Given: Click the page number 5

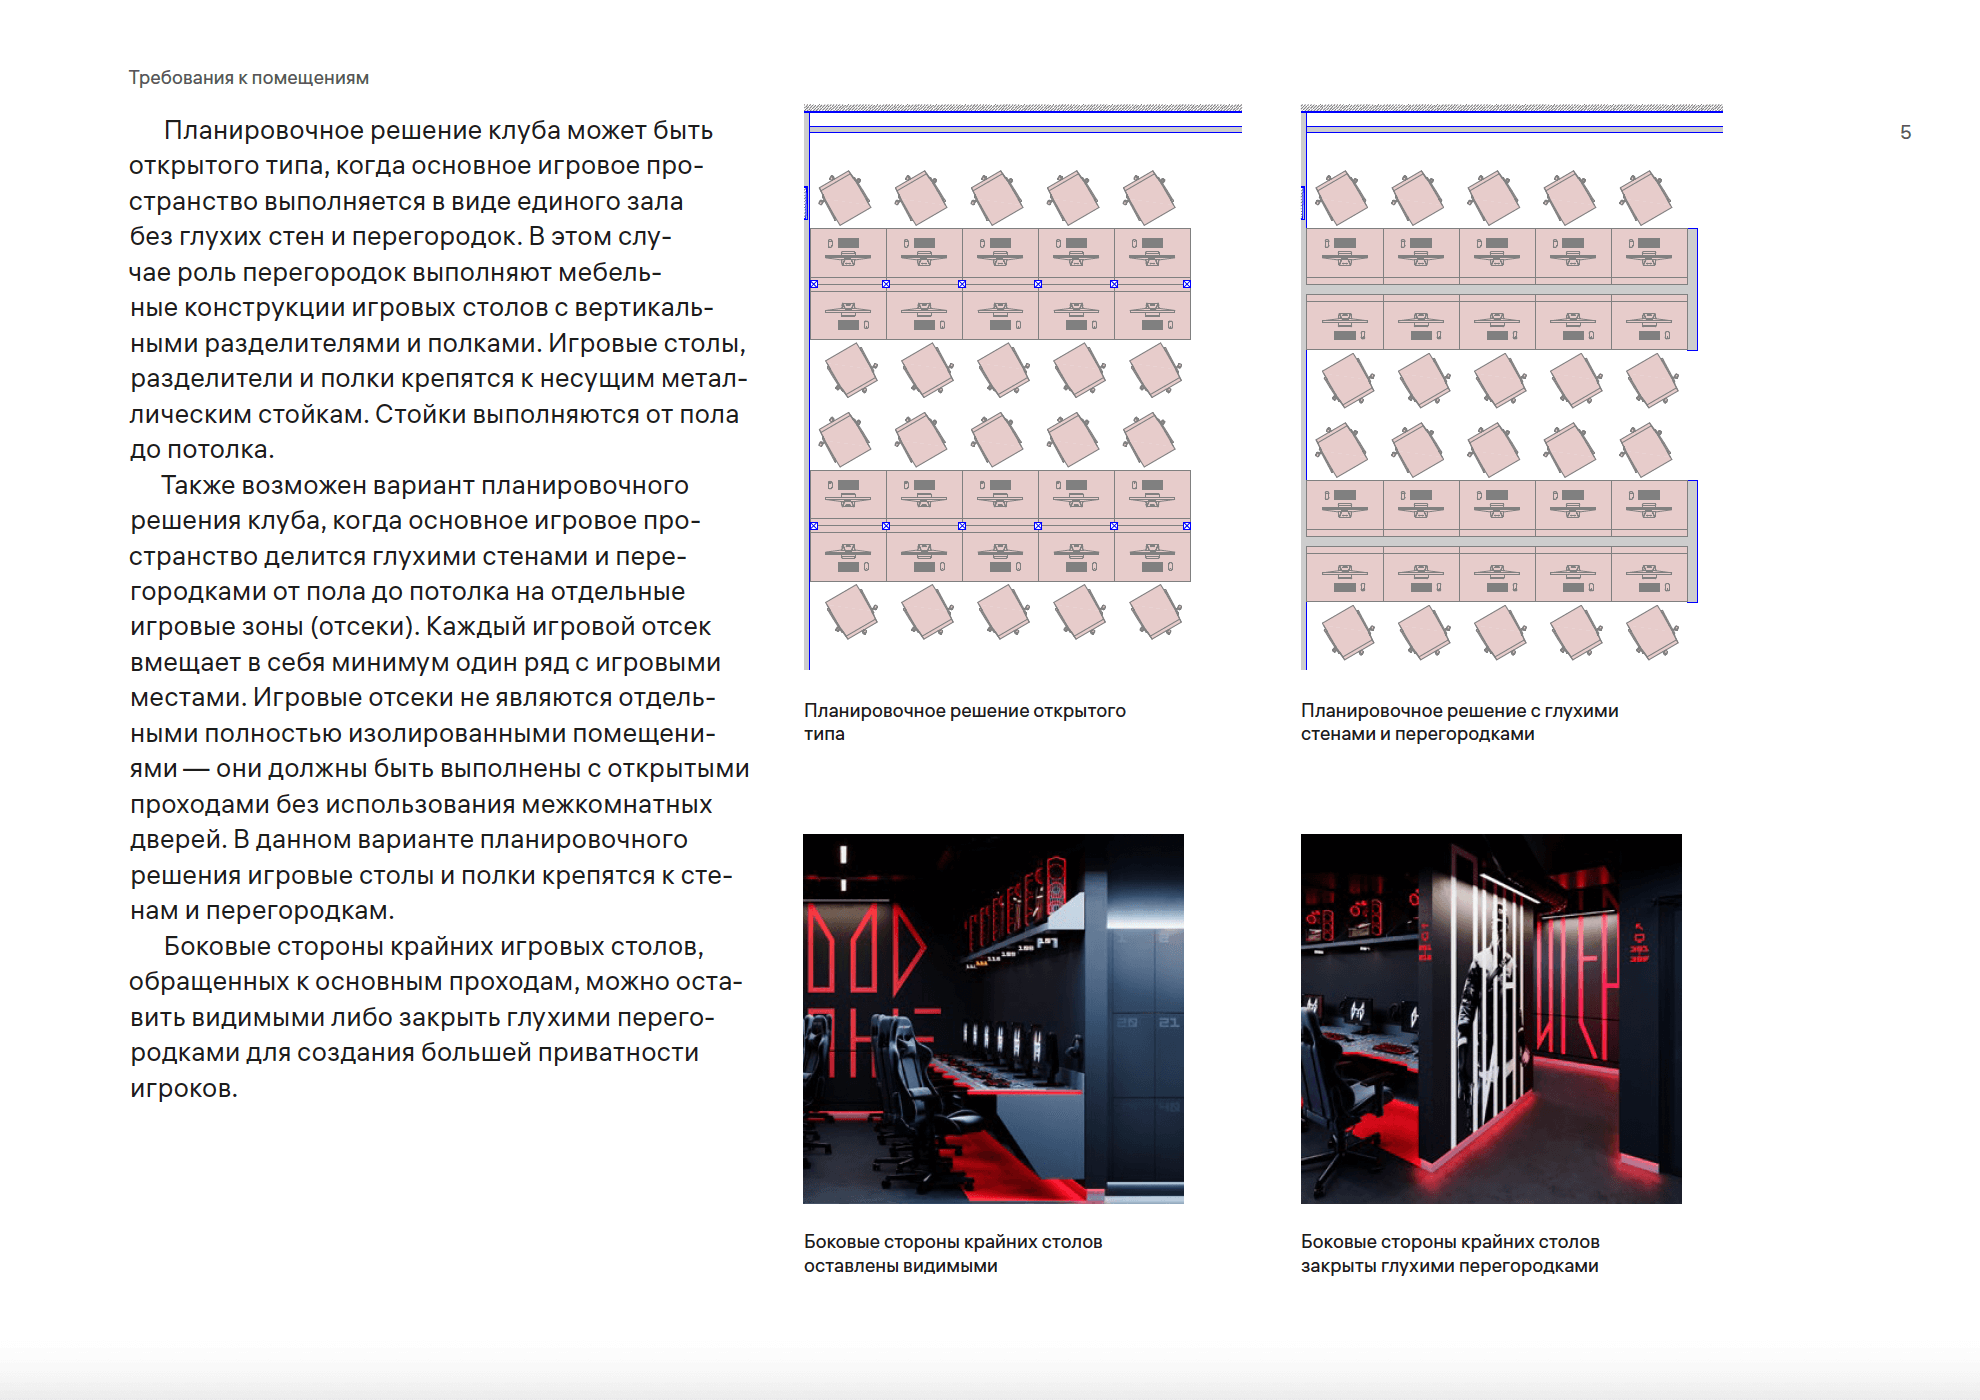Looking at the screenshot, I should 1905,132.
